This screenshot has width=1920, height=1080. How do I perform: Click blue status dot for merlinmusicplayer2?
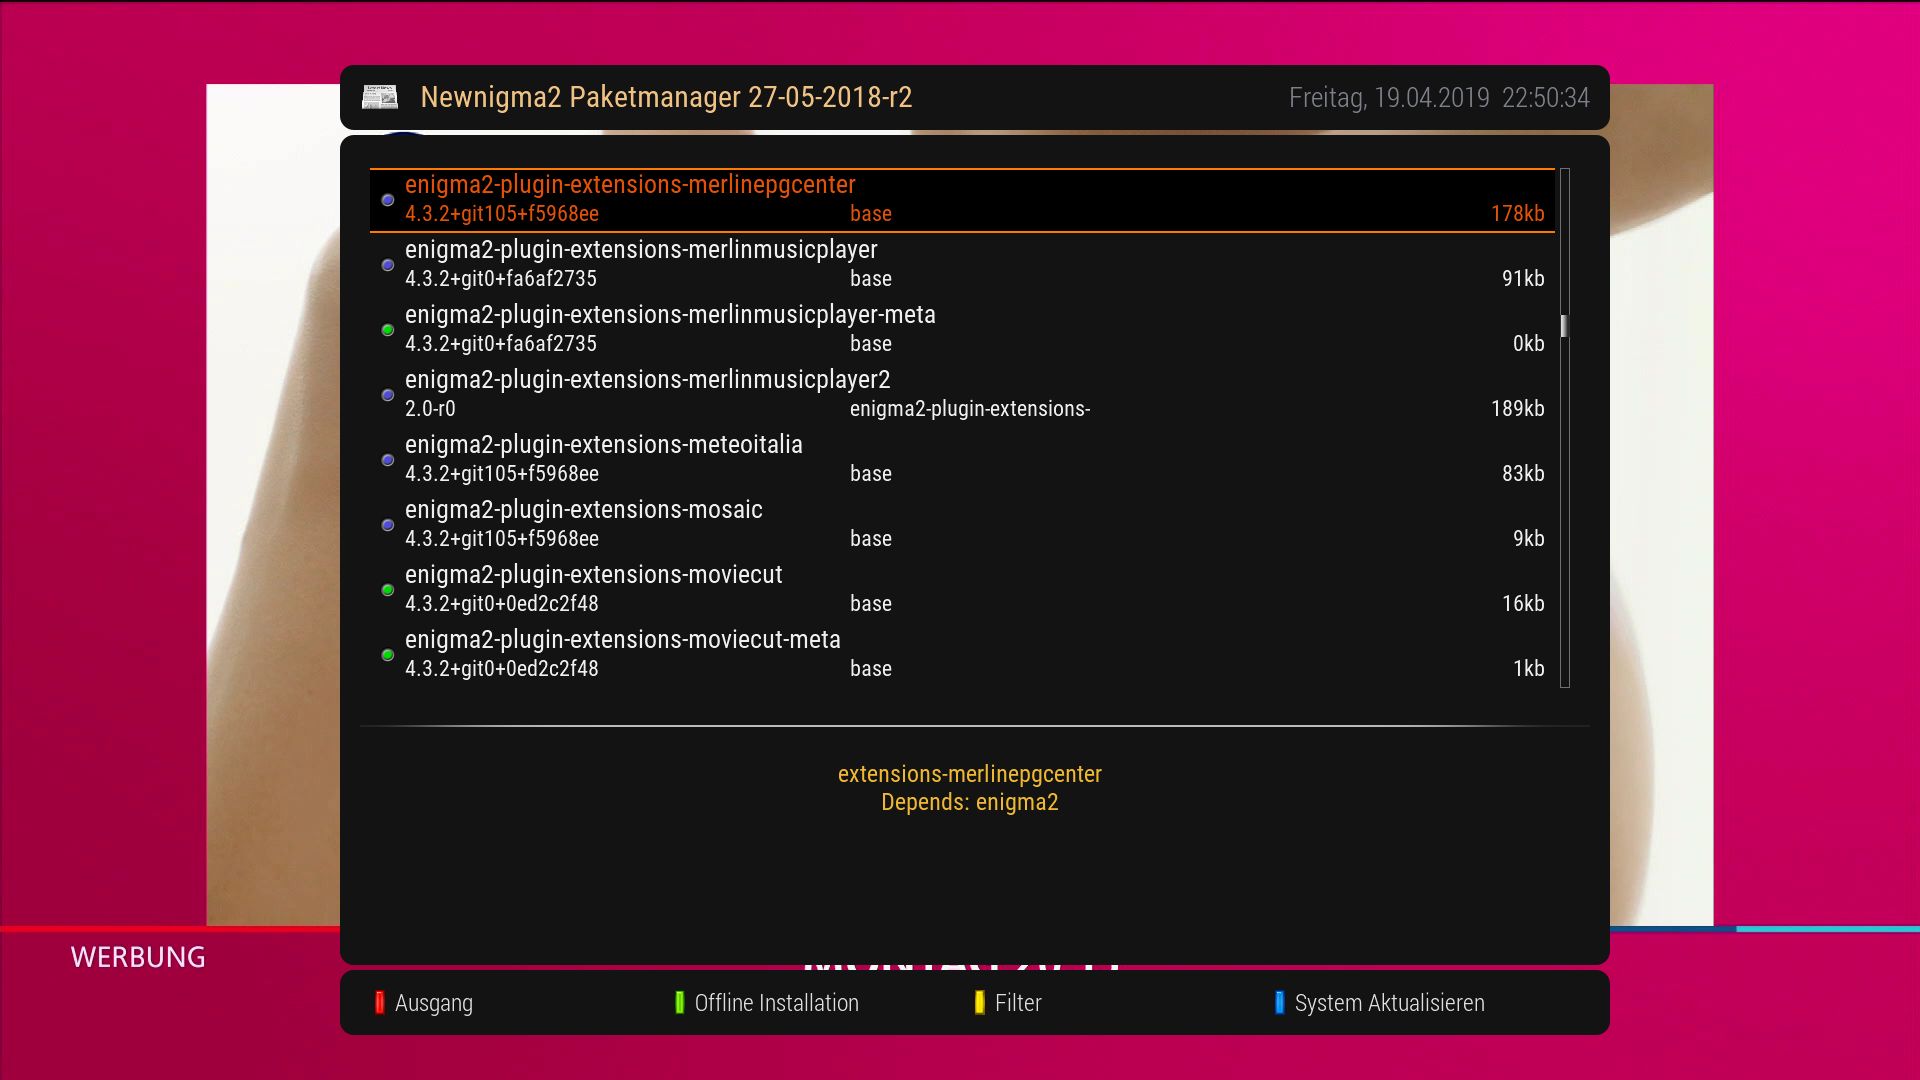[x=388, y=395]
